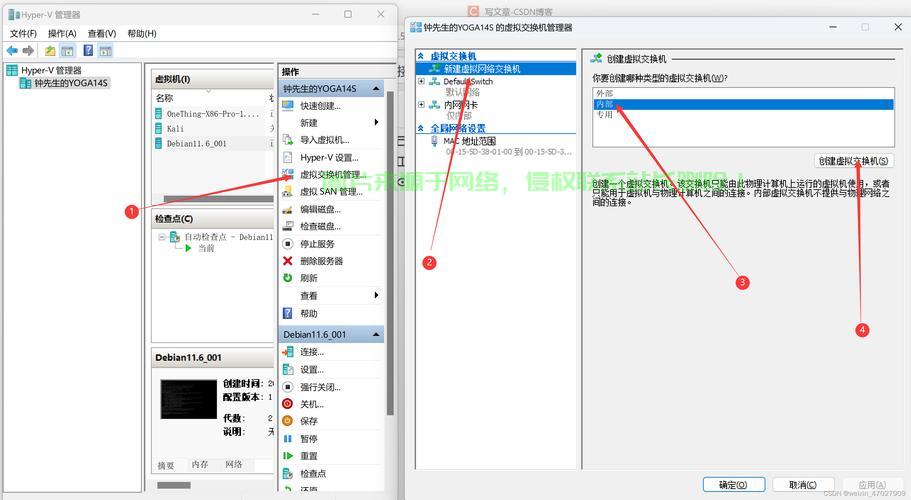Select OneThing-X86-Pro-1 virtual machine row
This screenshot has width=911, height=500.
(213, 114)
